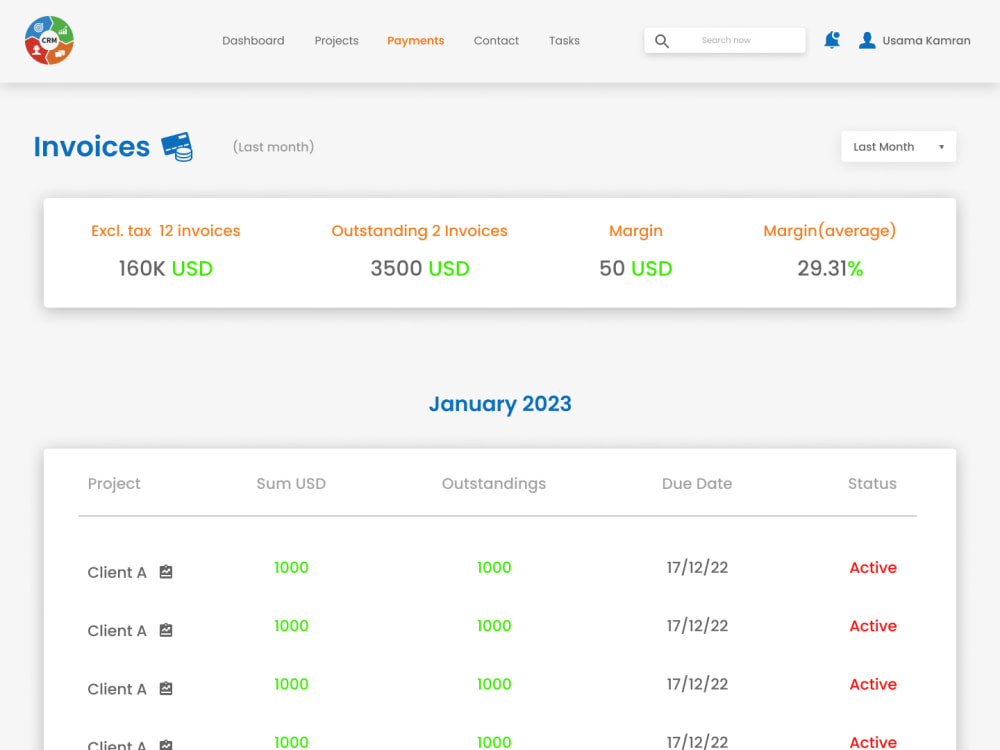Click the Usama Kamran profile icon
This screenshot has width=1000, height=750.
[x=866, y=40]
